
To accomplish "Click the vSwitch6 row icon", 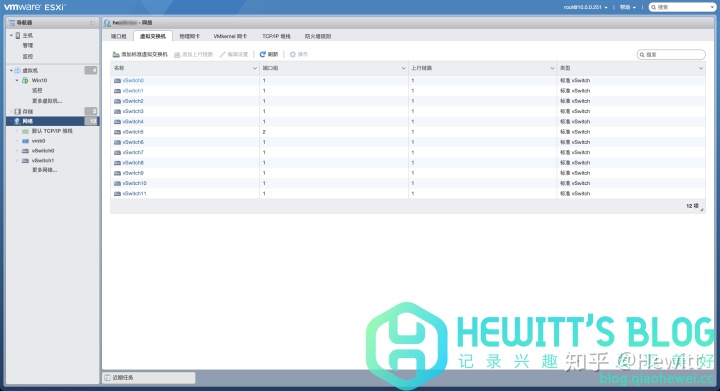I will coord(118,142).
